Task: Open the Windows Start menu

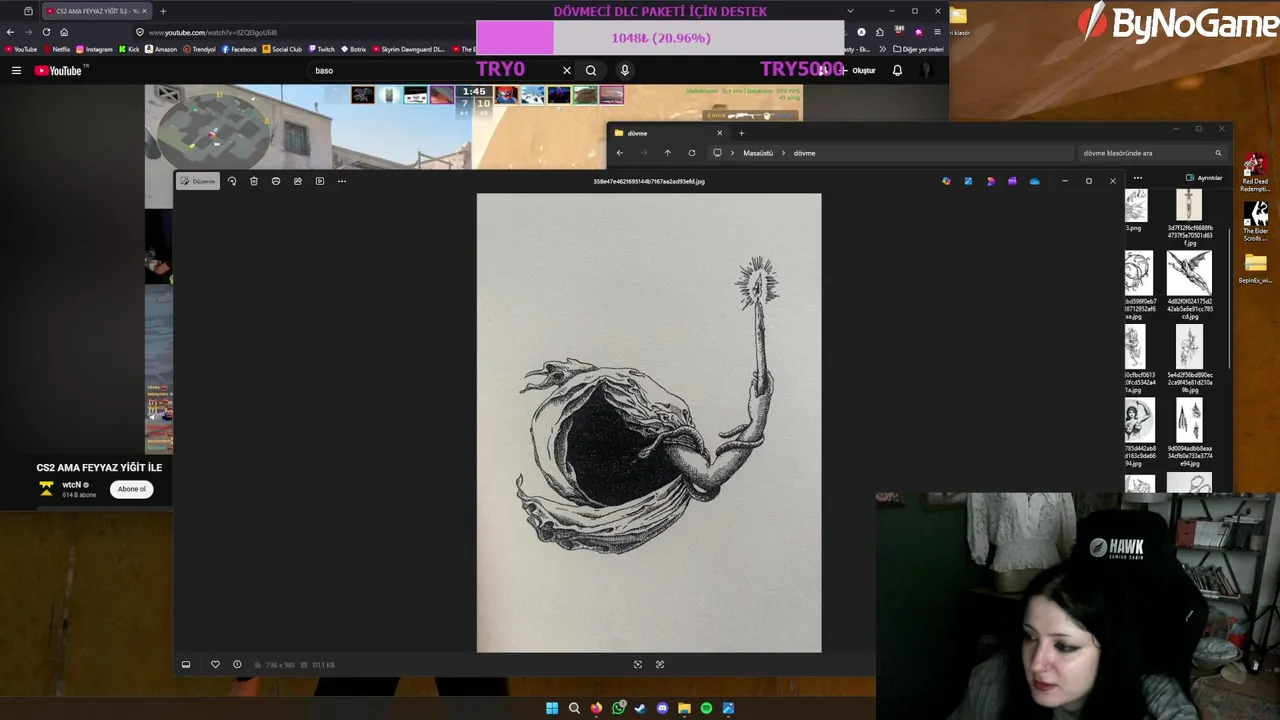Action: (x=552, y=708)
